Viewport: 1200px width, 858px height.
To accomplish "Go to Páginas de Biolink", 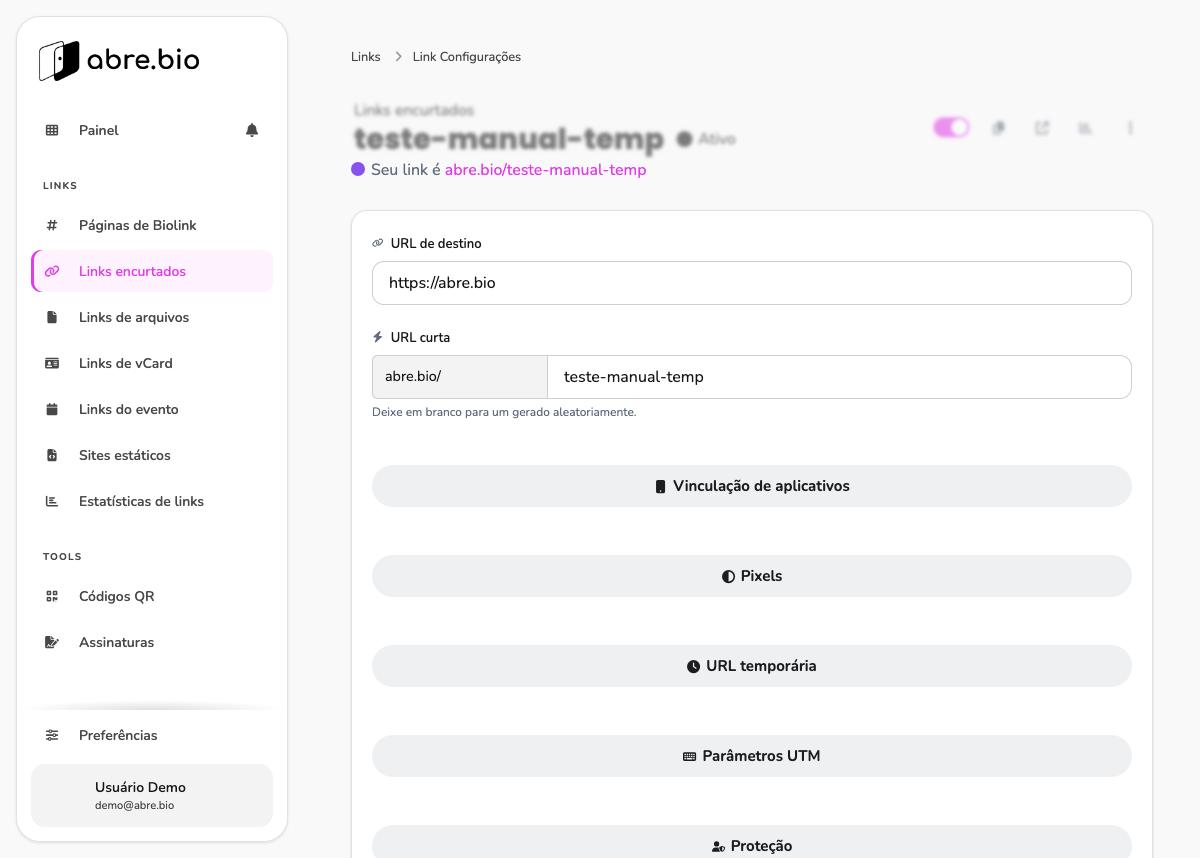I will coord(152,225).
